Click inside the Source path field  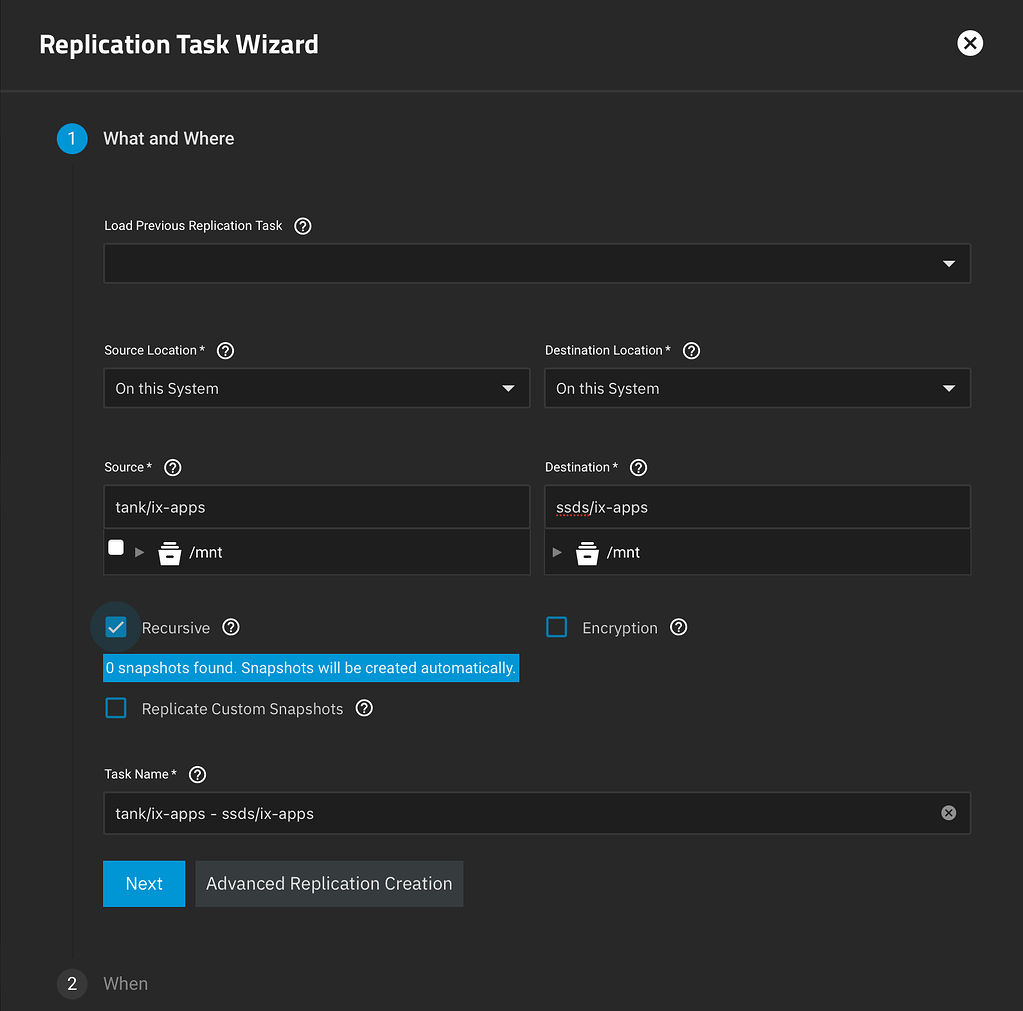coord(317,507)
